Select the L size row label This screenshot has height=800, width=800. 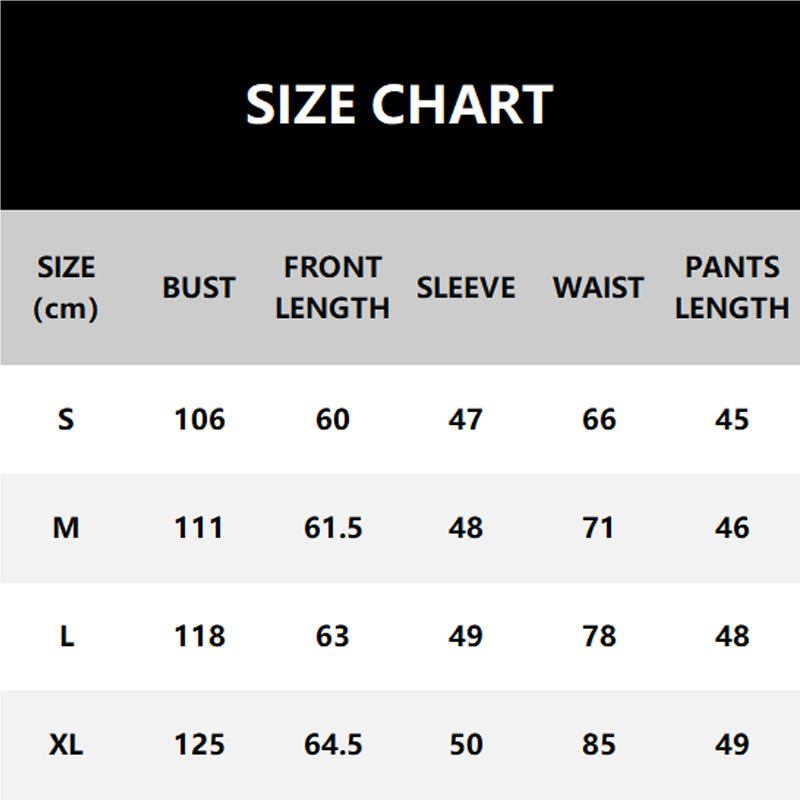(66, 636)
